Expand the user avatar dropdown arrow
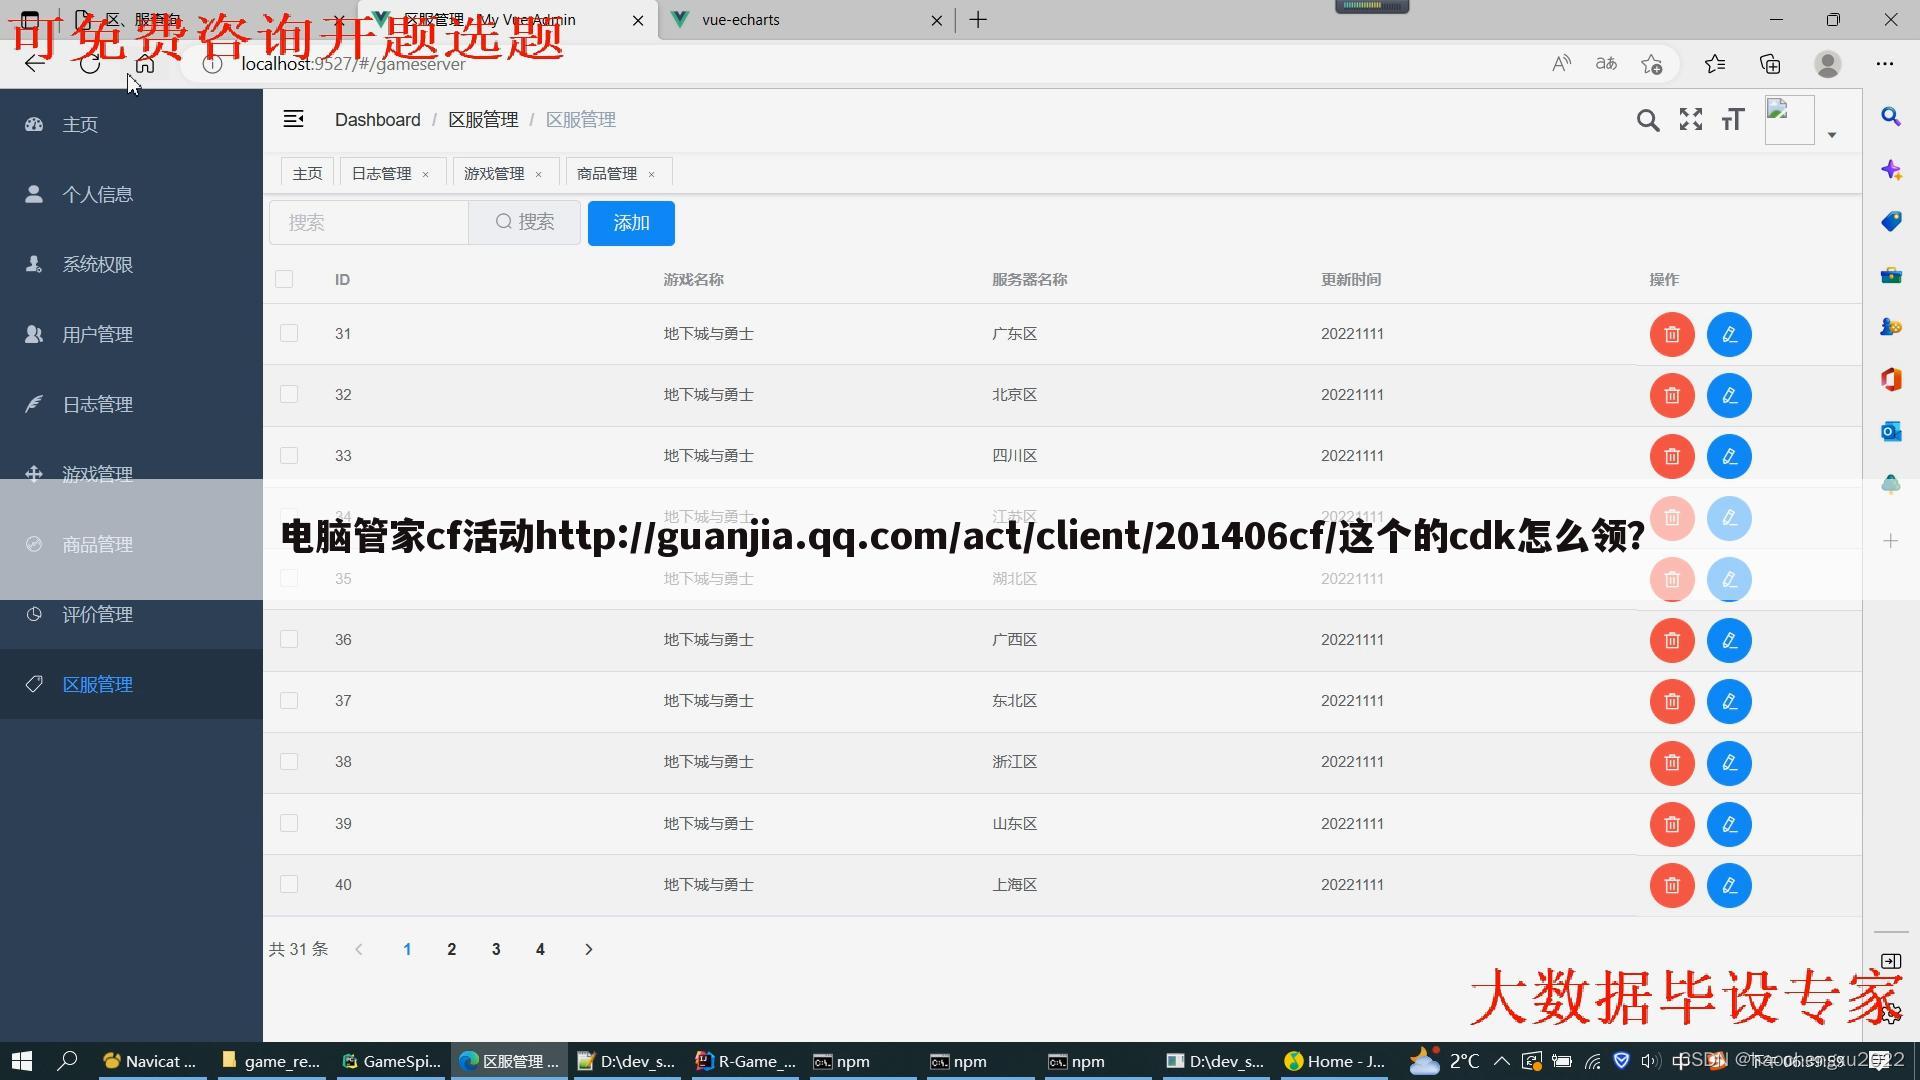This screenshot has width=1920, height=1080. 1832,134
